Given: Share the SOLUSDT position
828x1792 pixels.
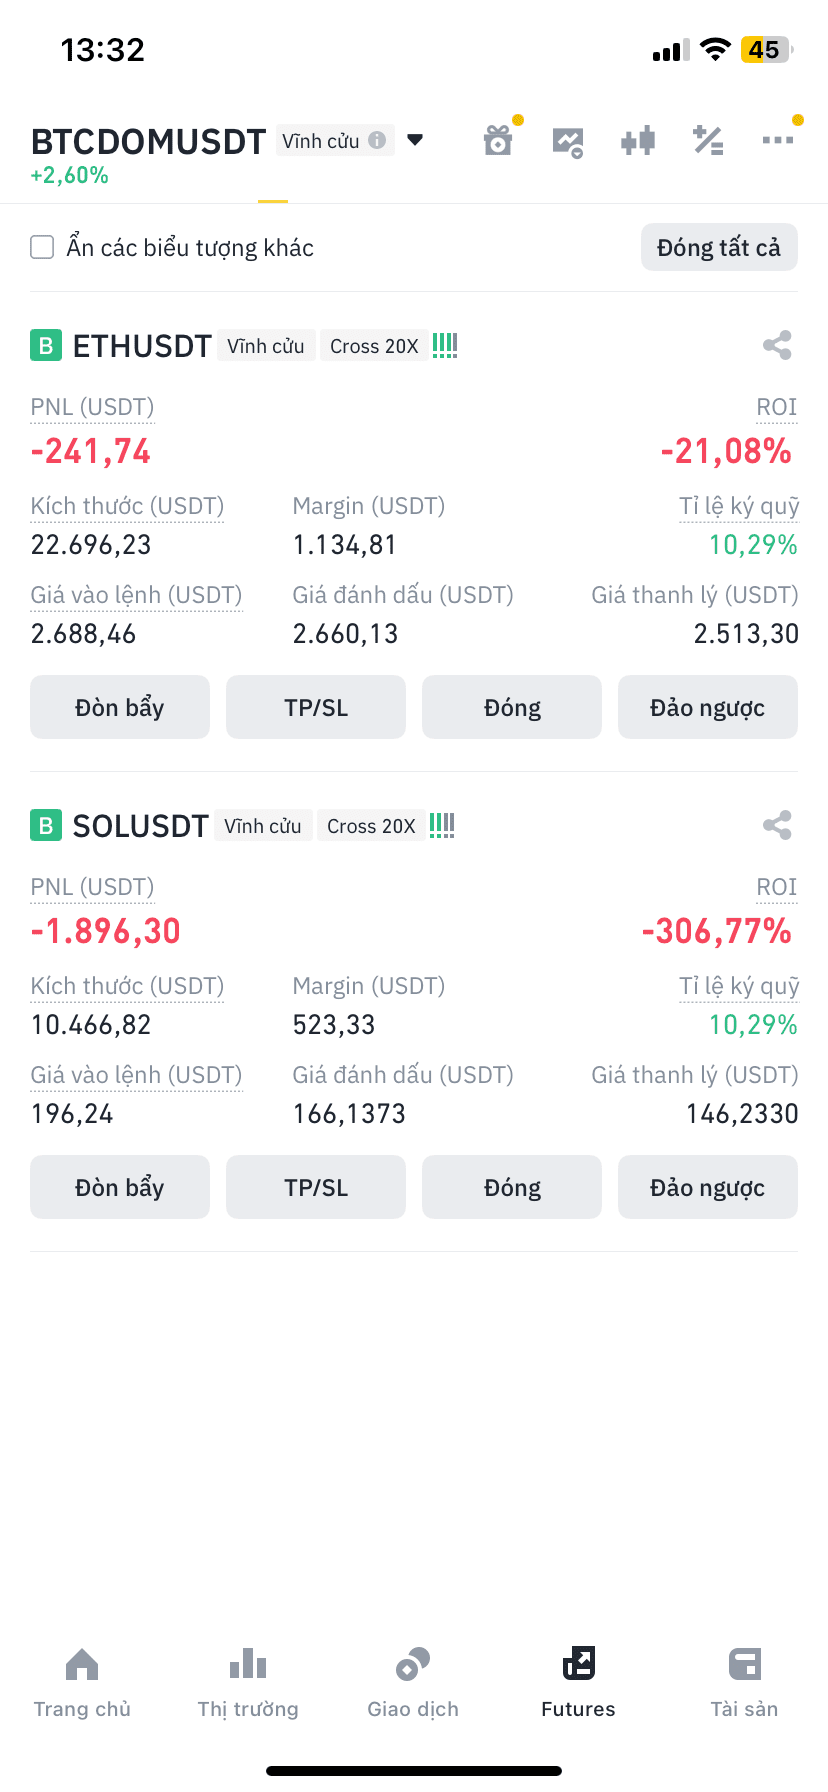Looking at the screenshot, I should pyautogui.click(x=777, y=825).
